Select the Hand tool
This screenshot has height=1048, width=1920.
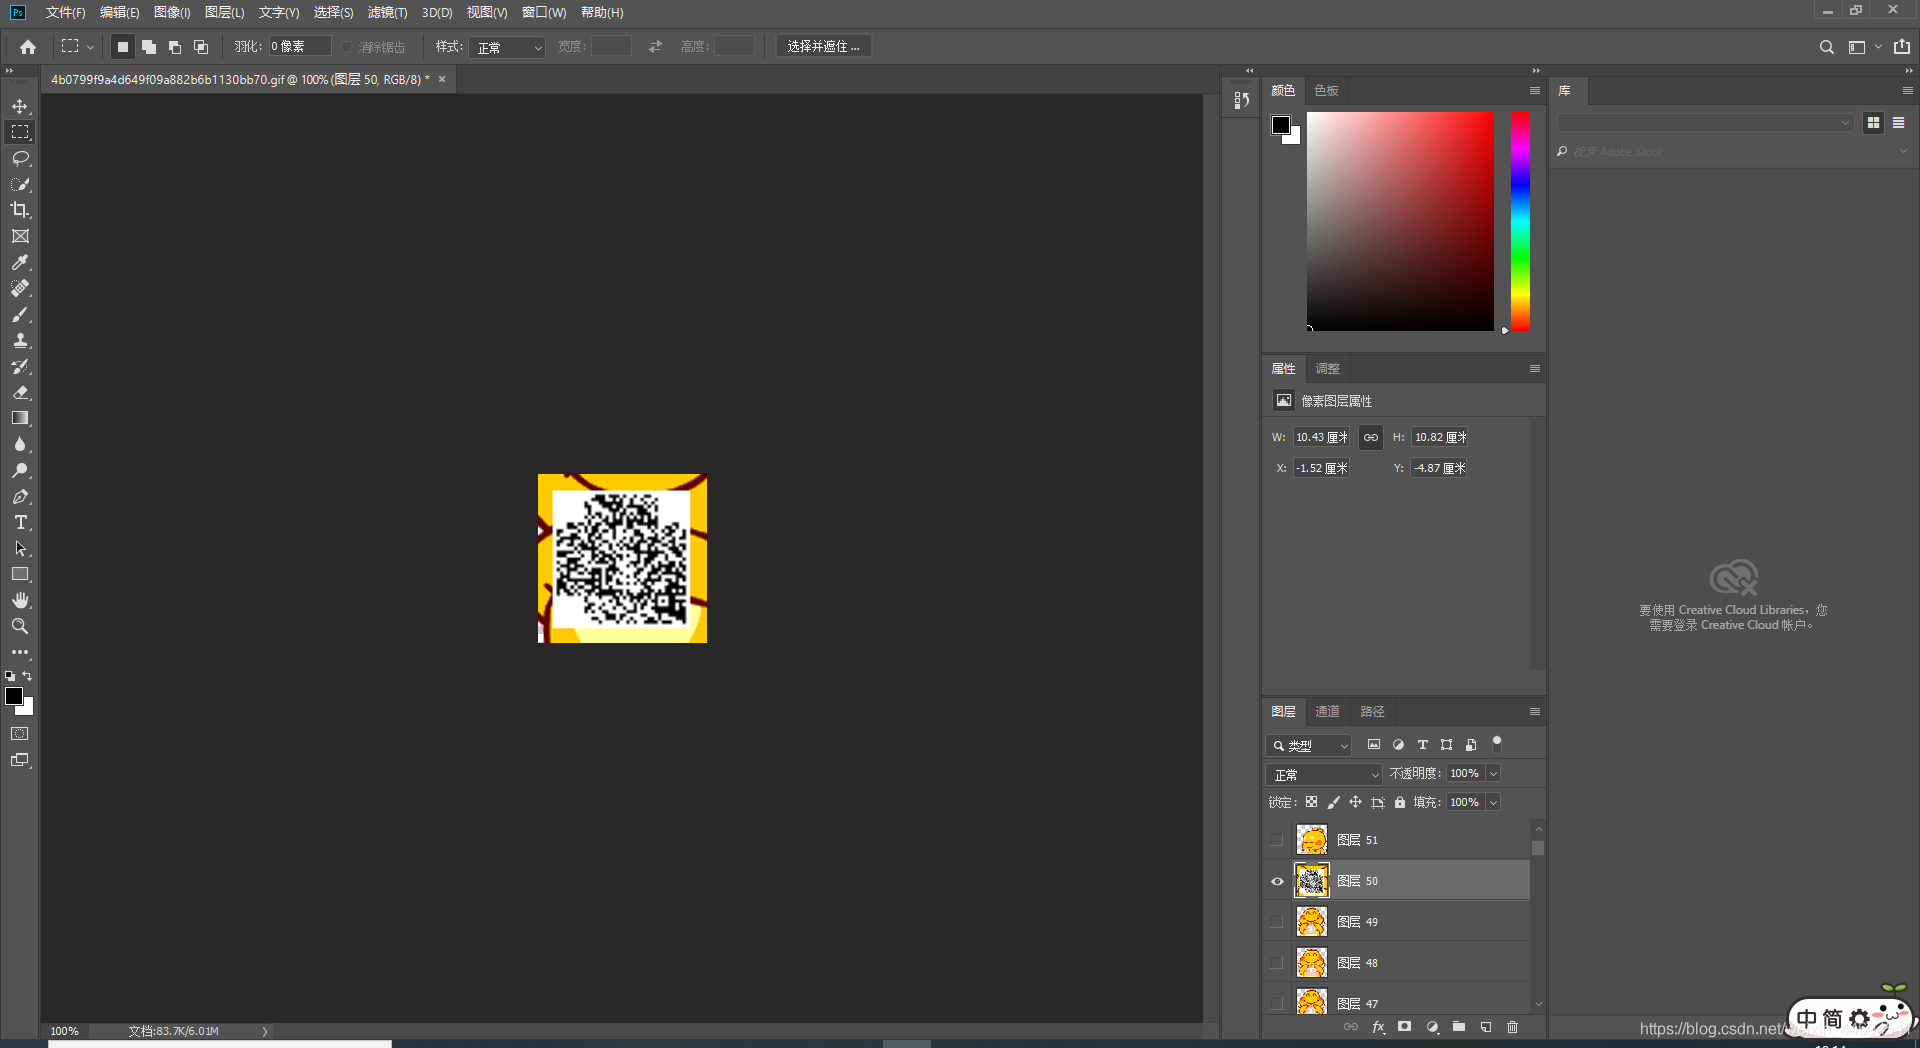(20, 600)
